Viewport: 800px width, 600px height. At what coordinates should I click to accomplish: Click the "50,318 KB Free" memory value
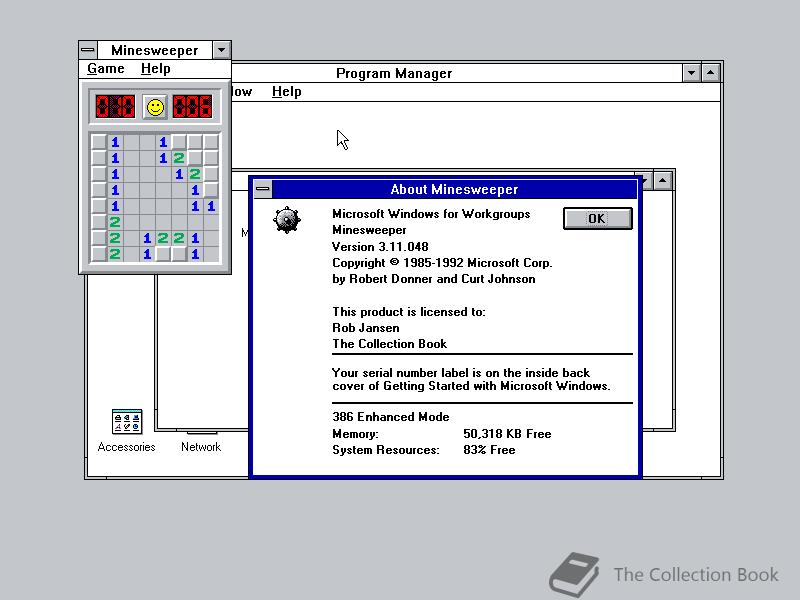click(x=507, y=434)
